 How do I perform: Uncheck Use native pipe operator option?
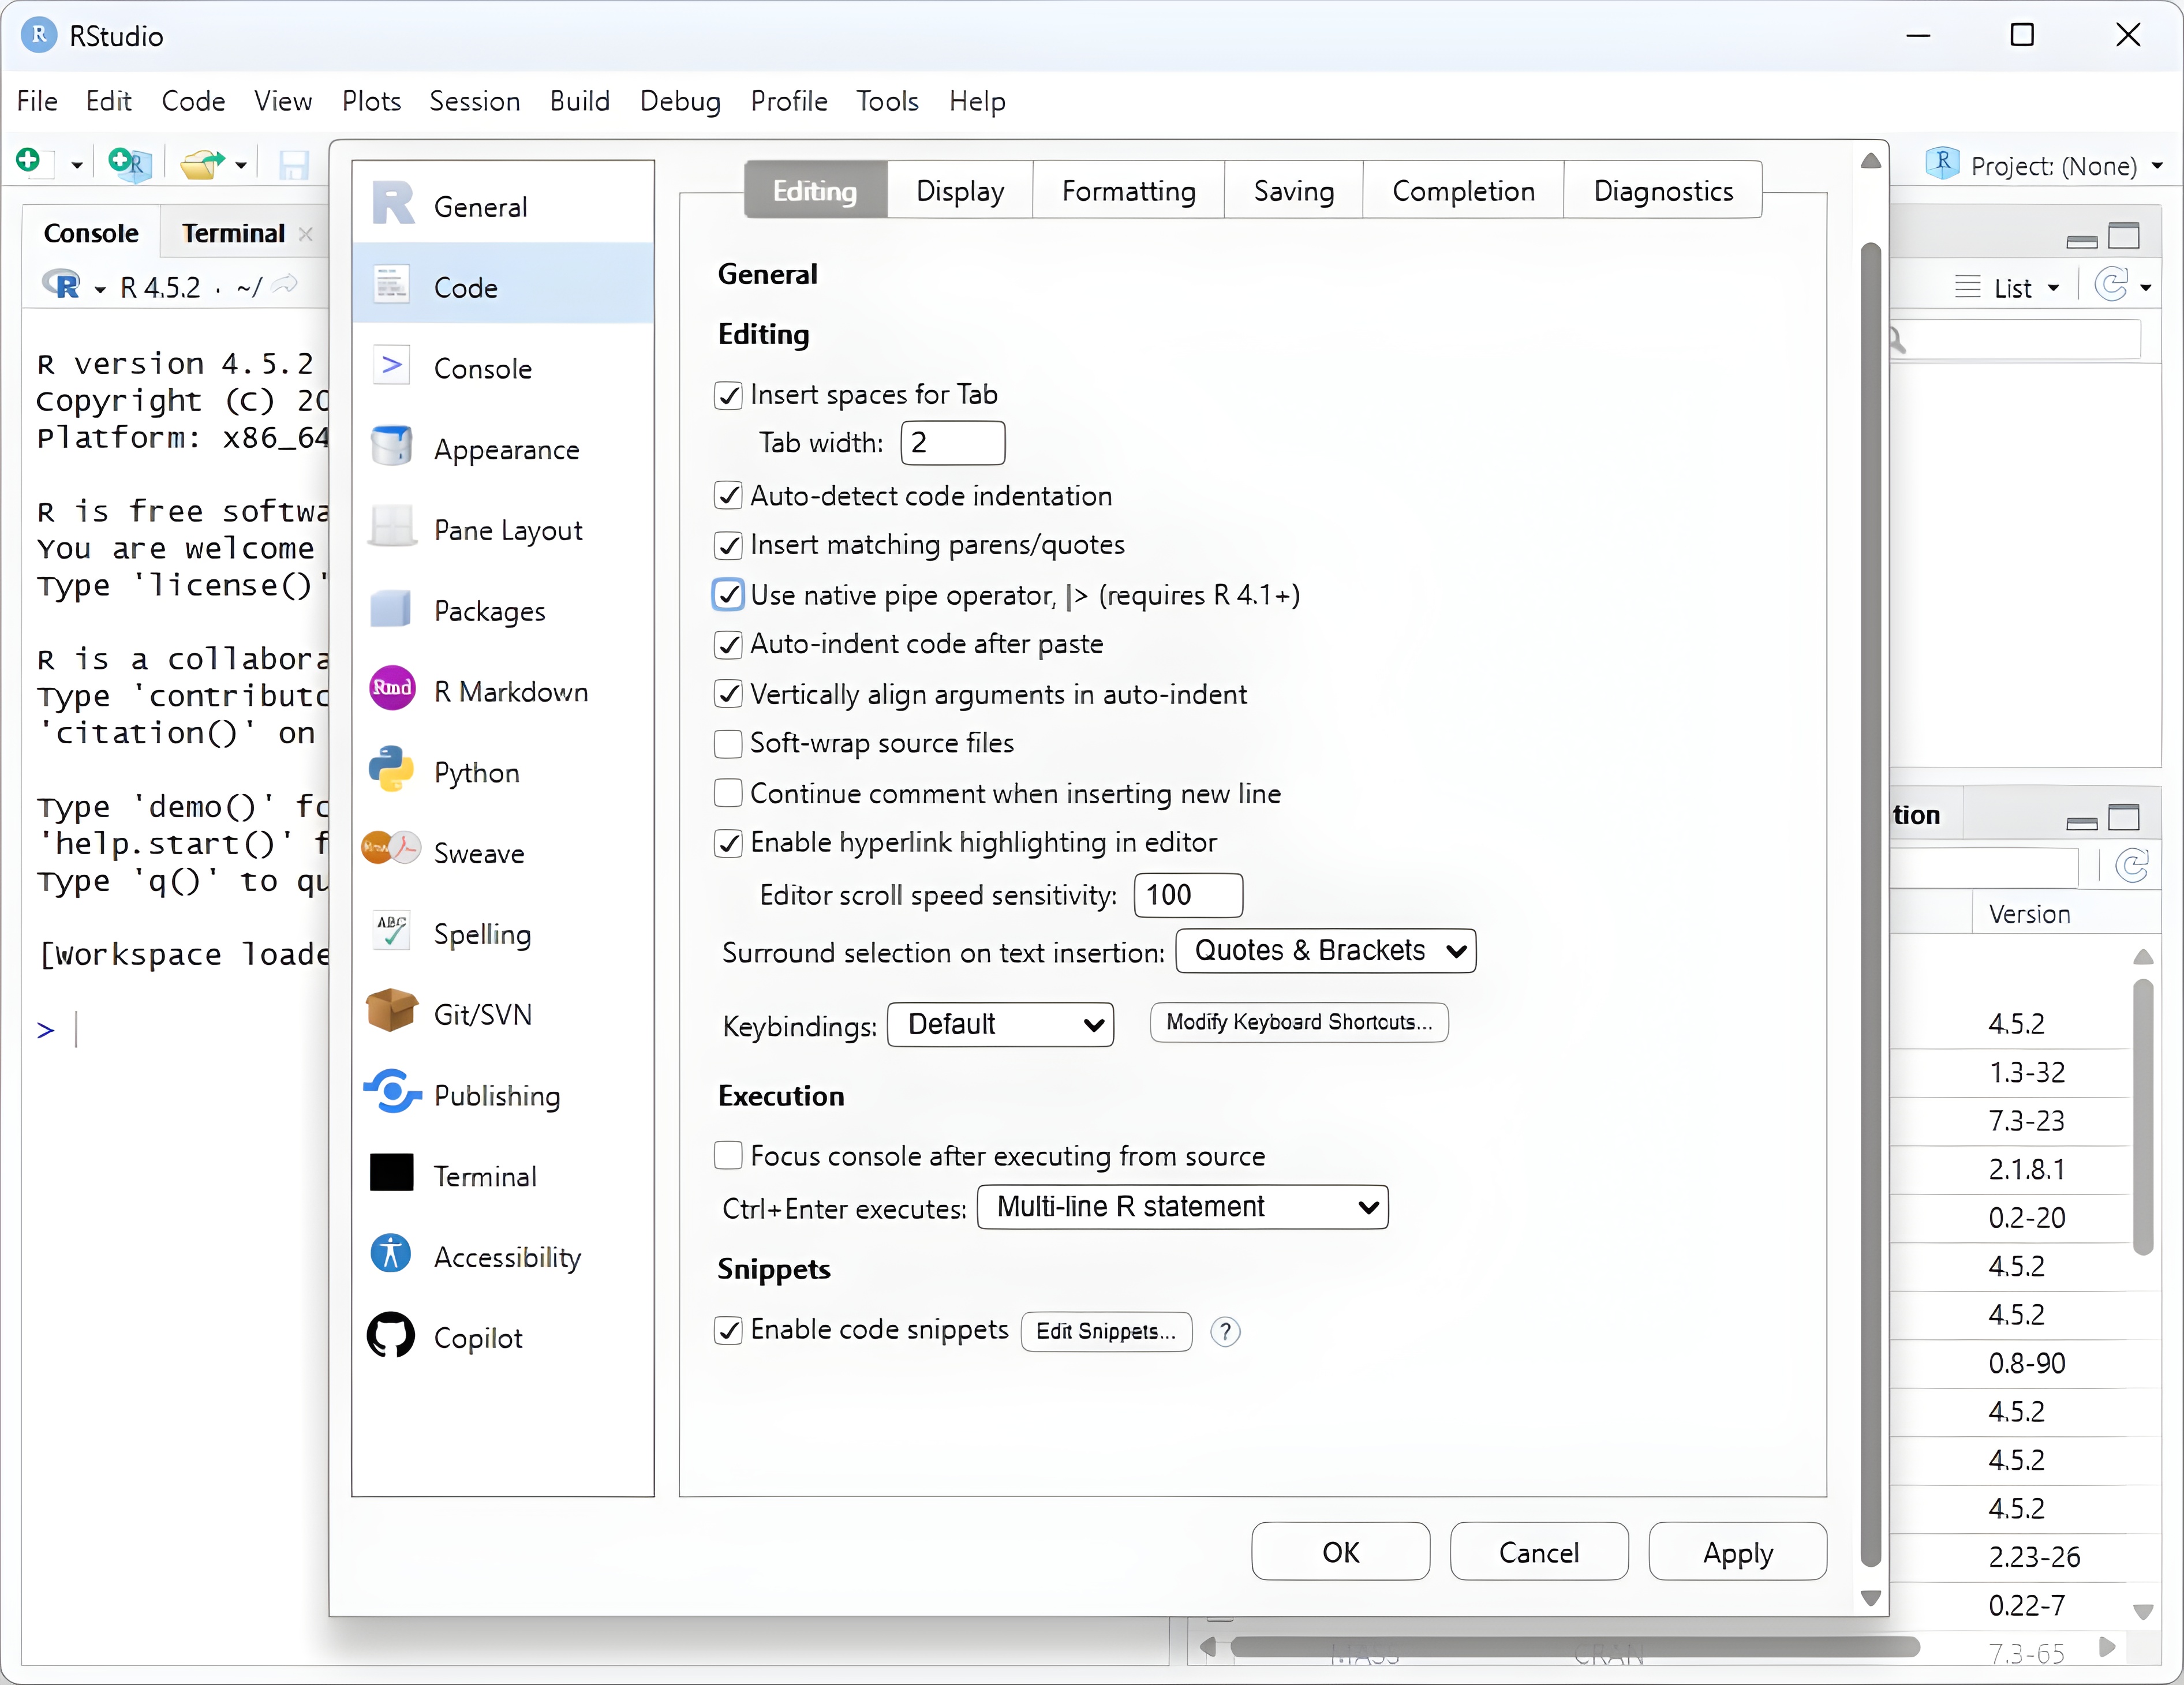(x=728, y=595)
